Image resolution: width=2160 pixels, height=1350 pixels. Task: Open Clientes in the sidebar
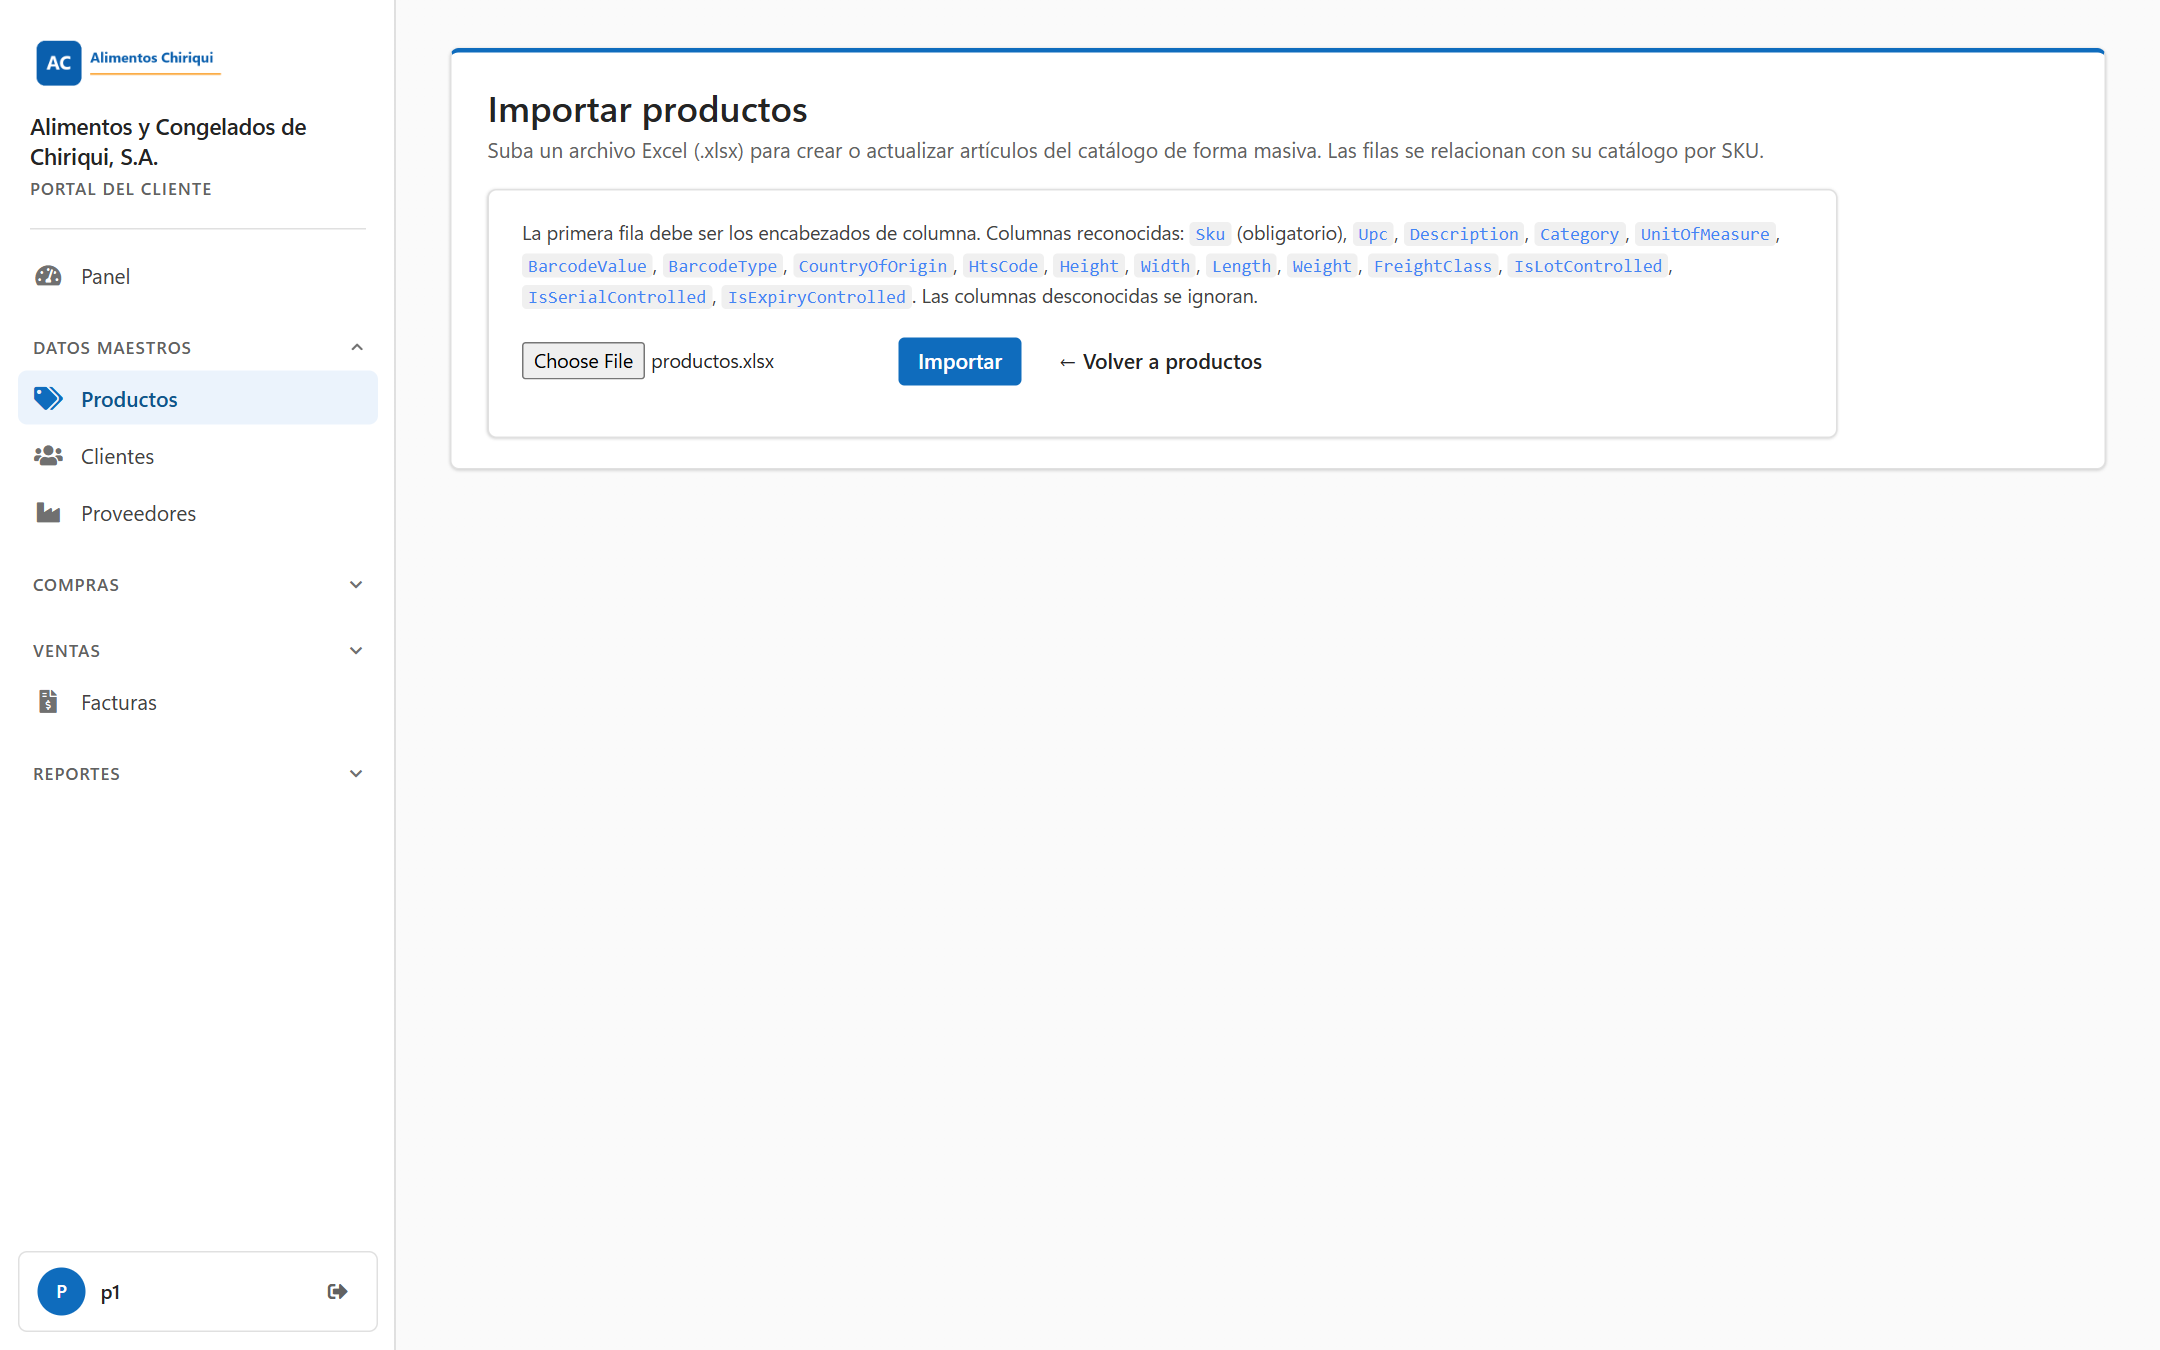pyautogui.click(x=198, y=456)
